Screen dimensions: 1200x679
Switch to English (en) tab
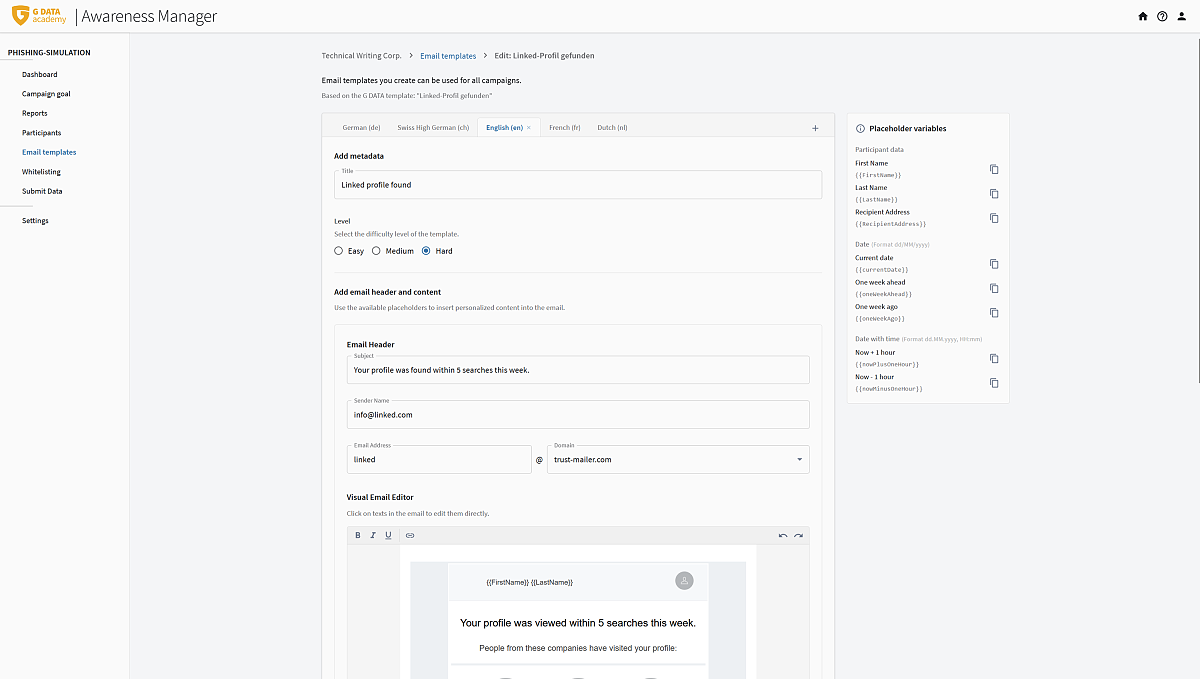[x=504, y=128]
